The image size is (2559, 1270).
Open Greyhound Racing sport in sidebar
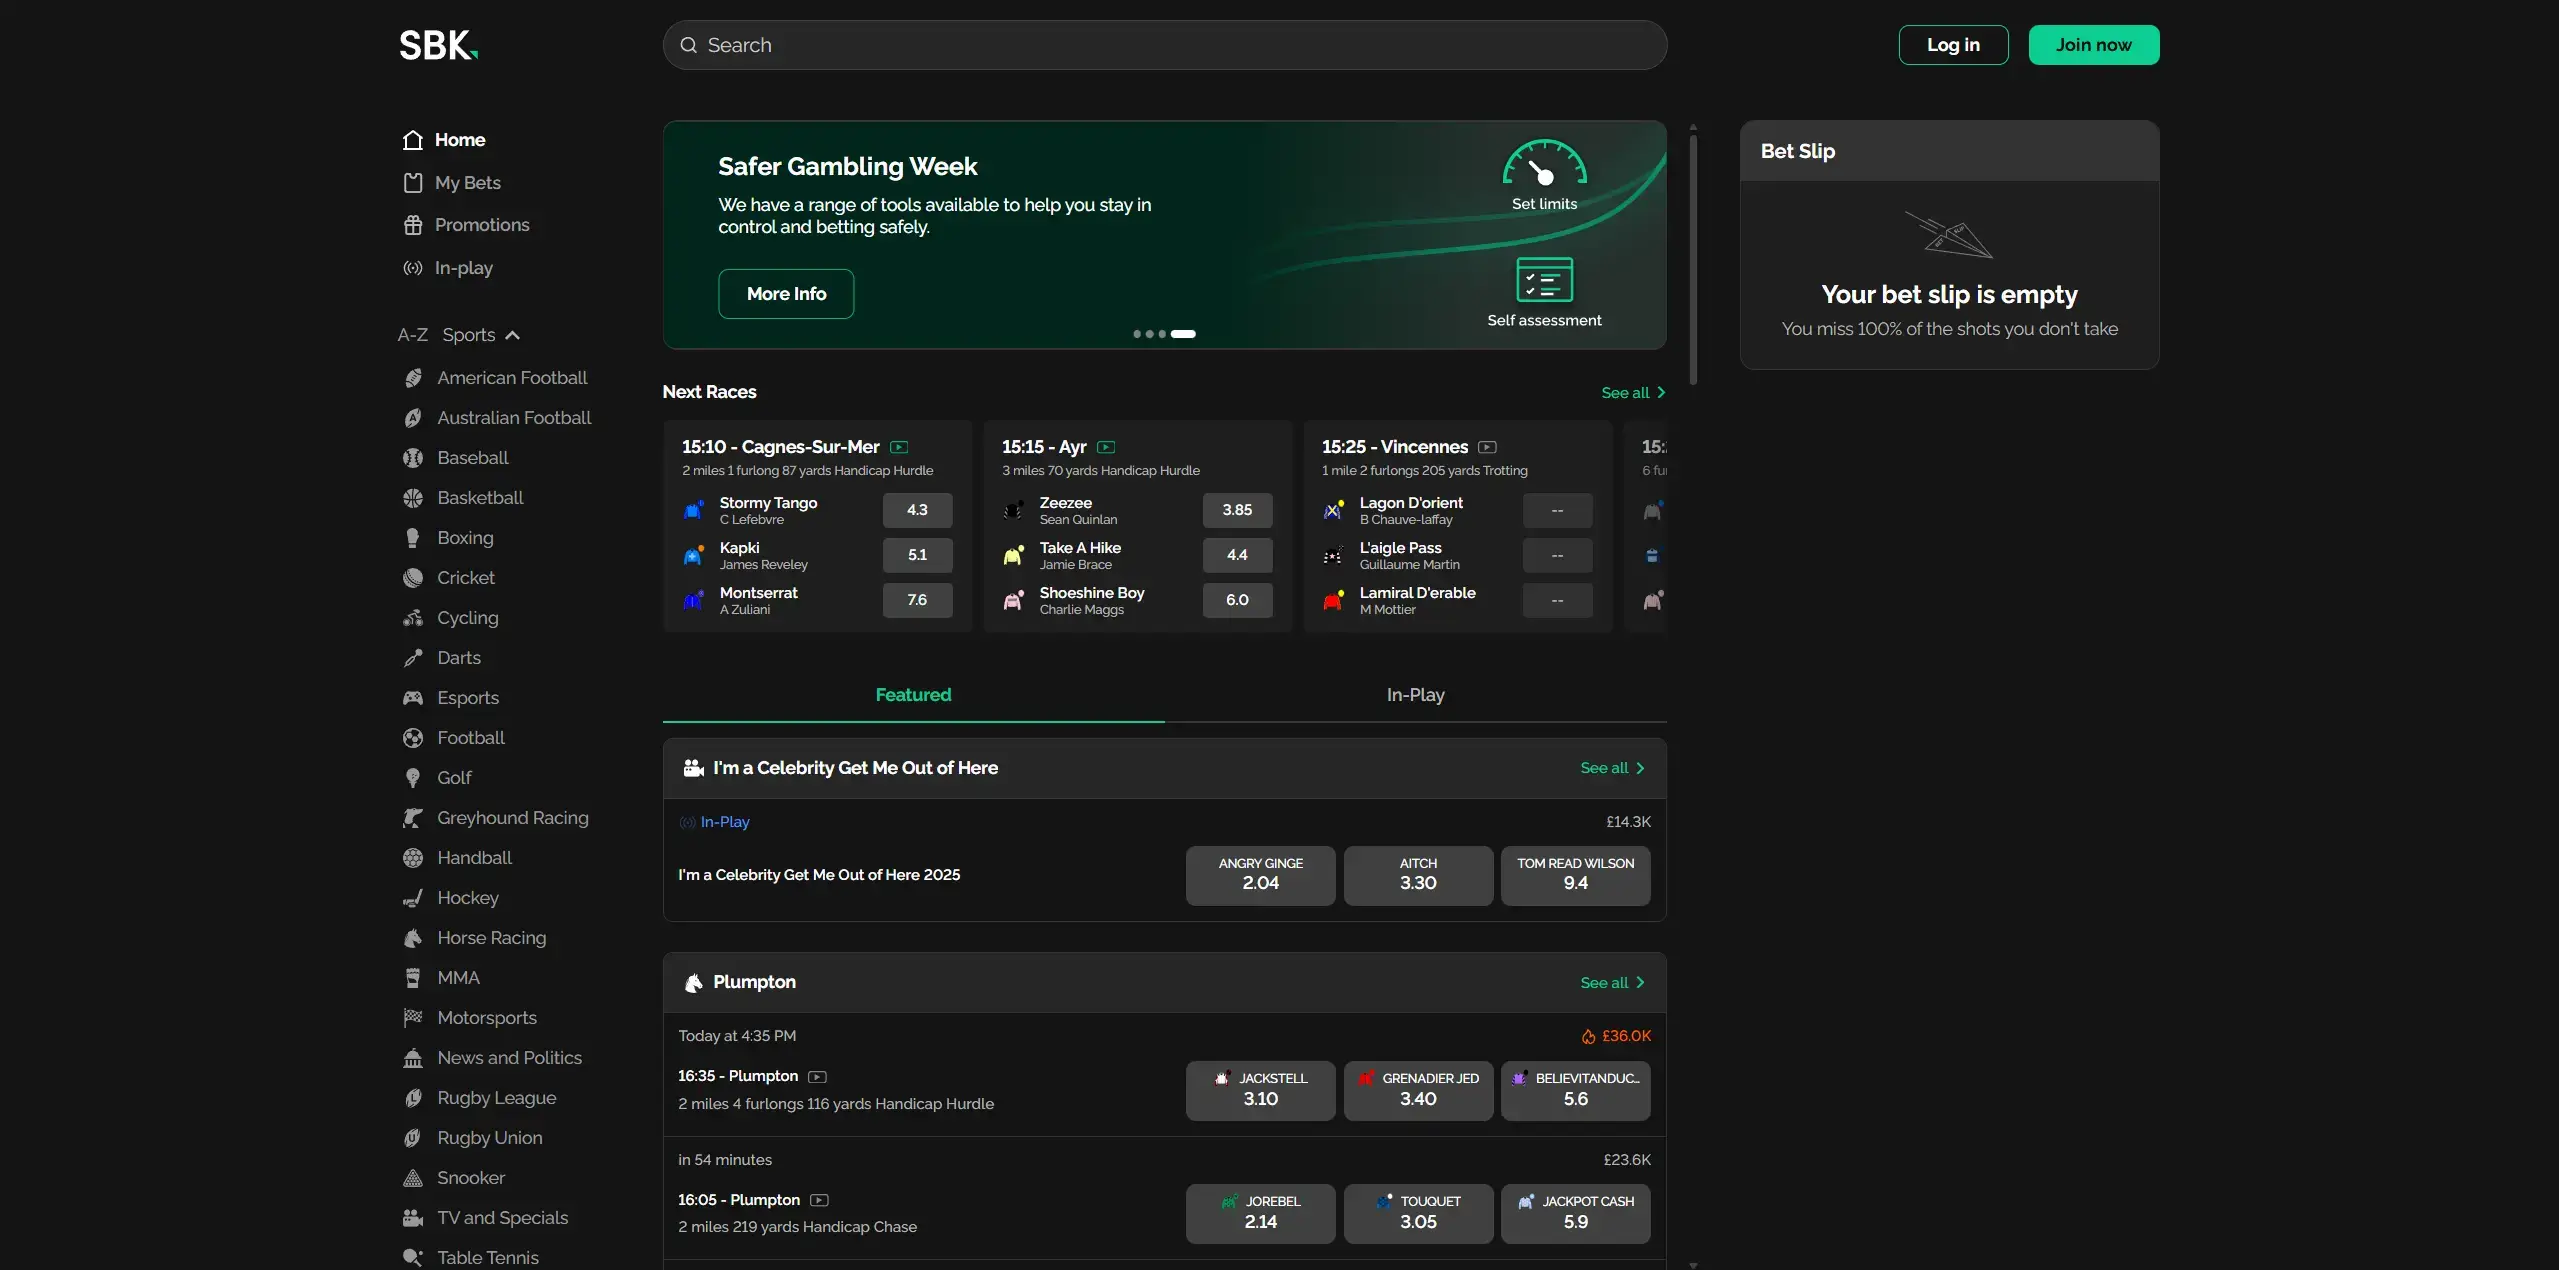pyautogui.click(x=512, y=818)
